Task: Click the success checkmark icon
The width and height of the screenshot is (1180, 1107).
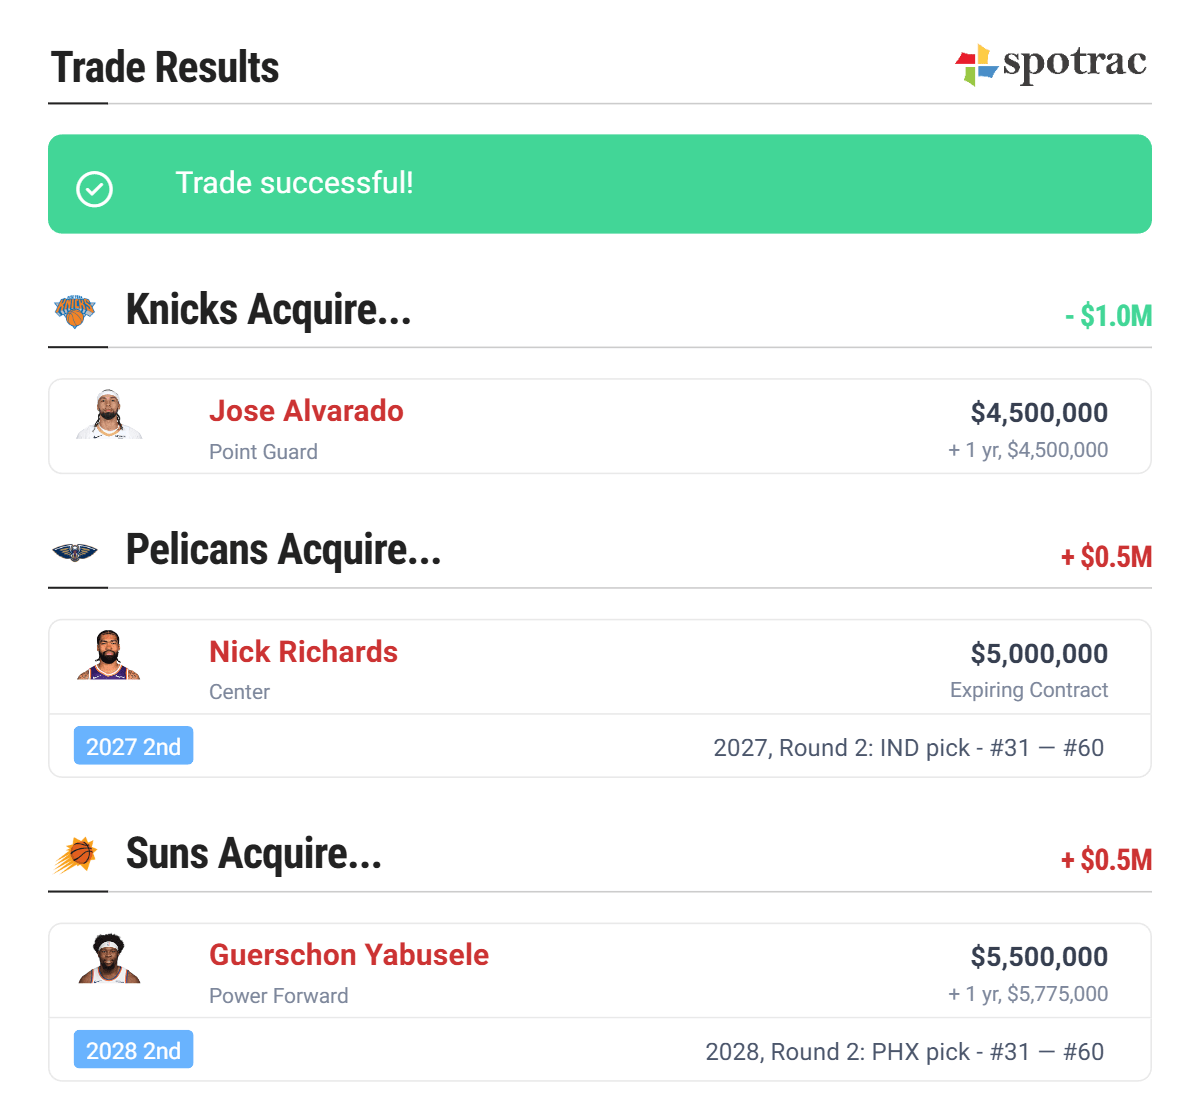Action: 95,189
